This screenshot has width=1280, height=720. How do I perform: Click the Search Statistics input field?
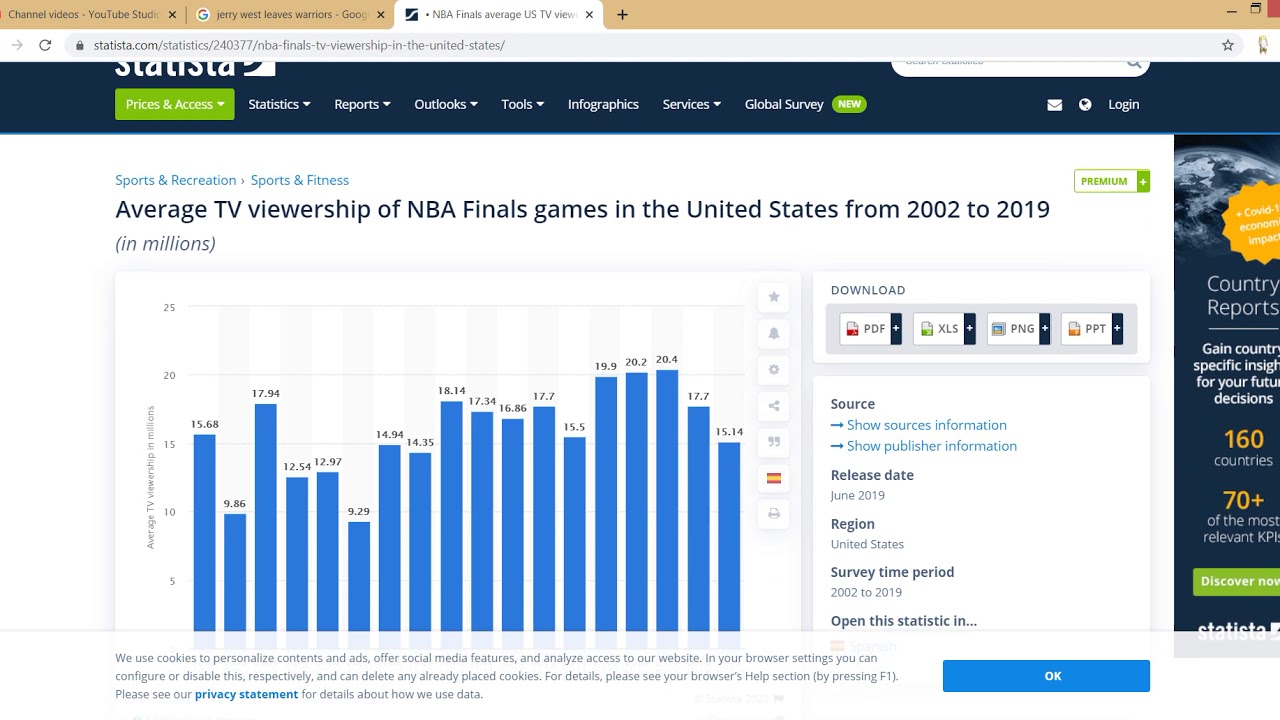pyautogui.click(x=1010, y=64)
